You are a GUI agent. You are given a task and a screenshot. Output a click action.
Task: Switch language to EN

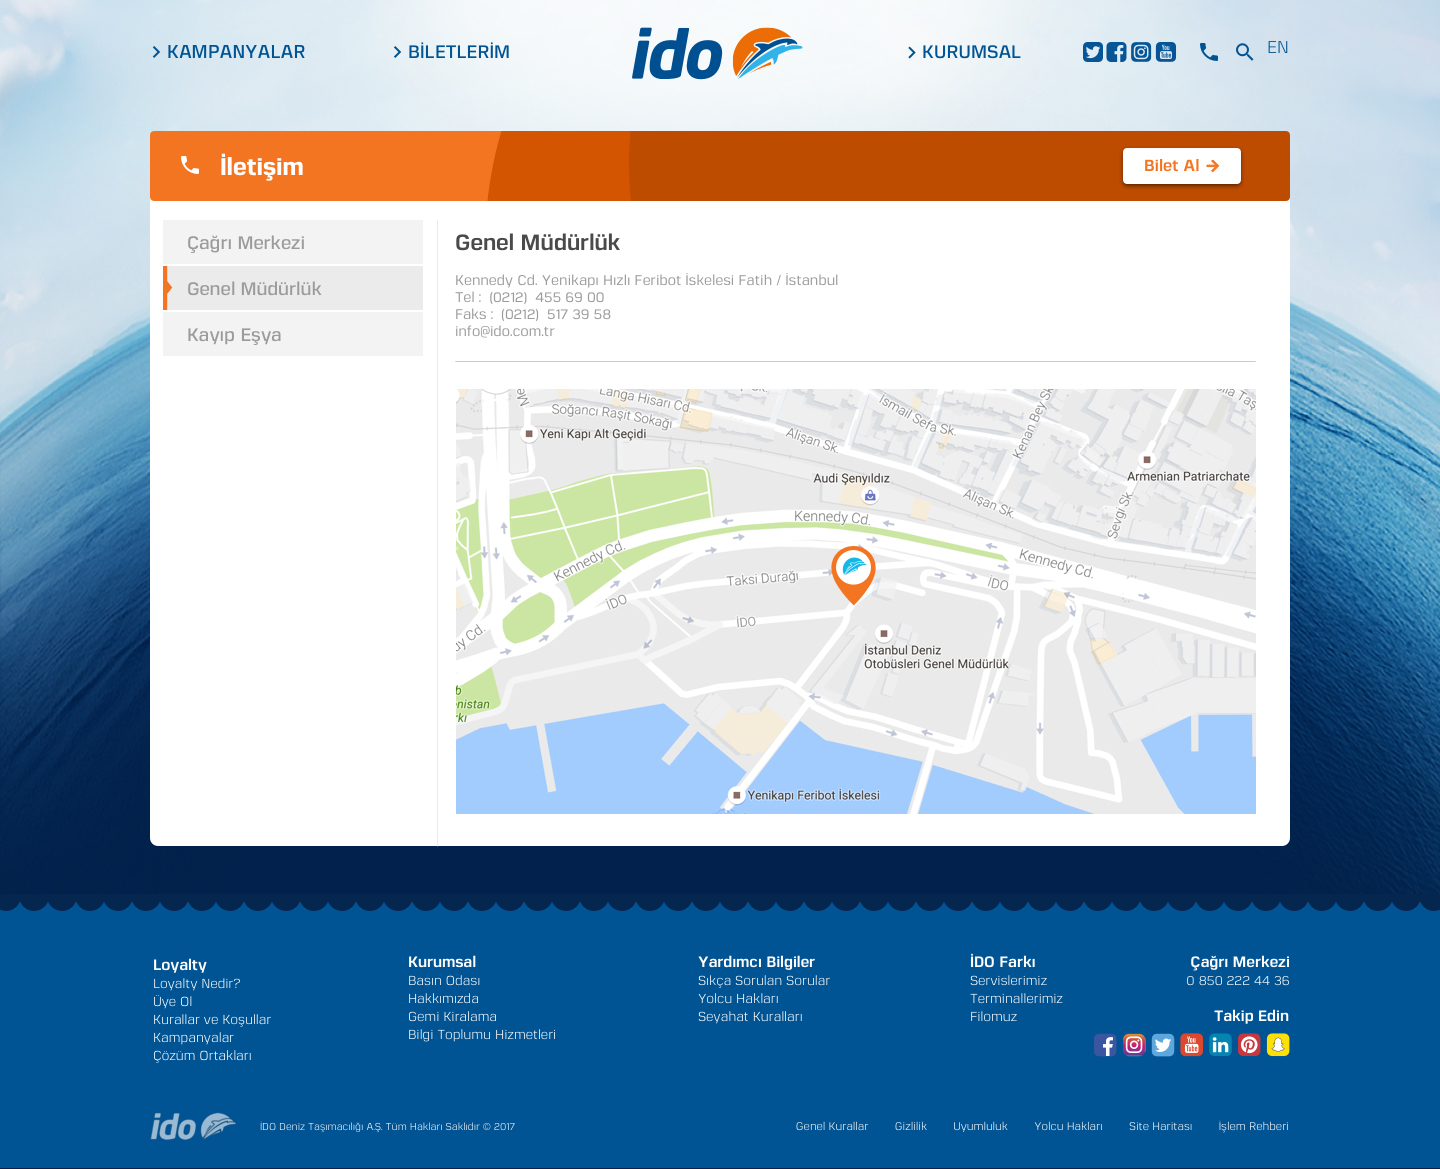(x=1278, y=48)
